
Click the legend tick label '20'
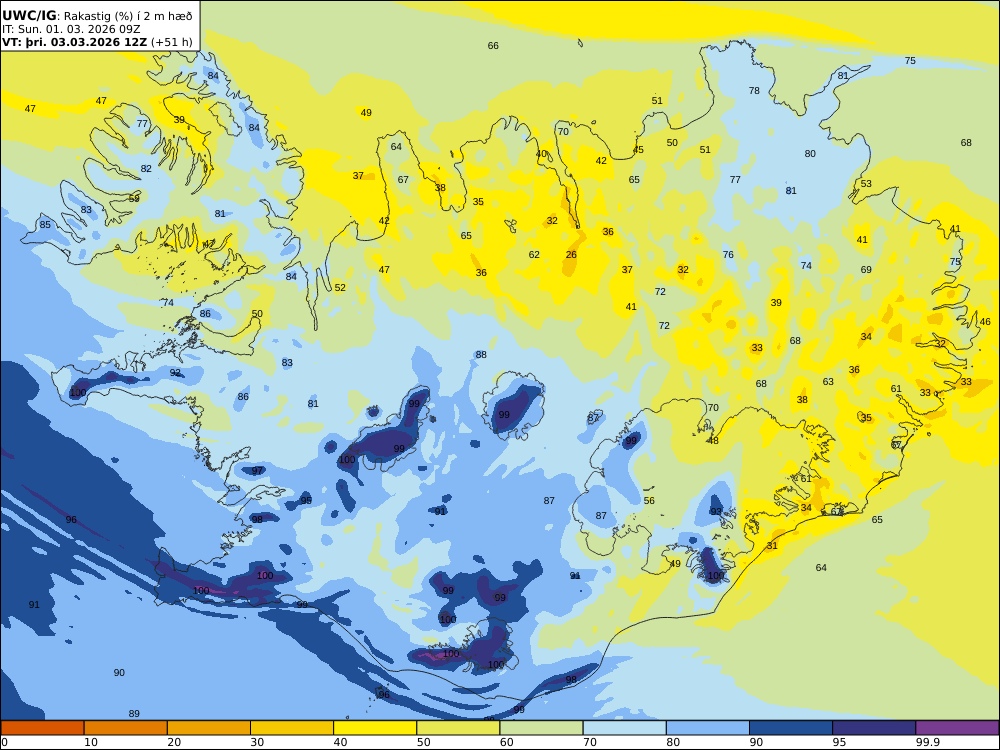tap(174, 742)
